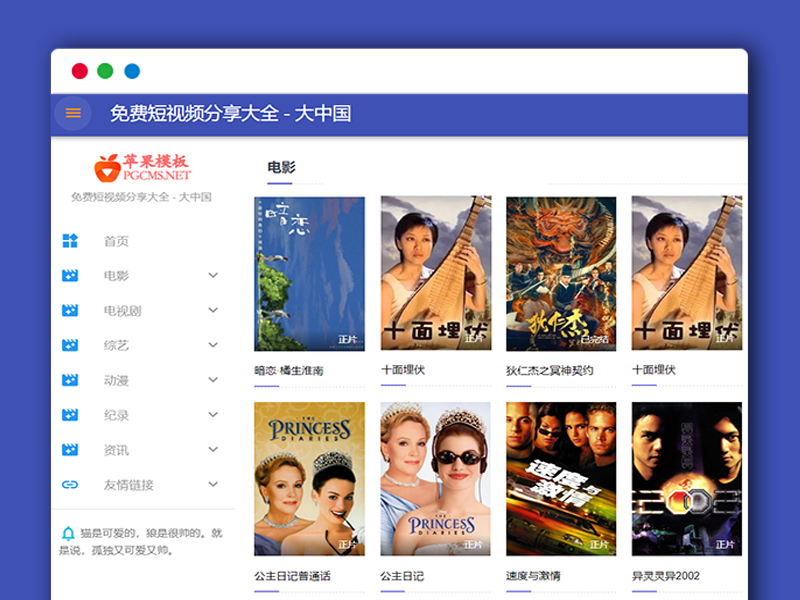Expand the 电影 sidebar chevron

point(213,276)
